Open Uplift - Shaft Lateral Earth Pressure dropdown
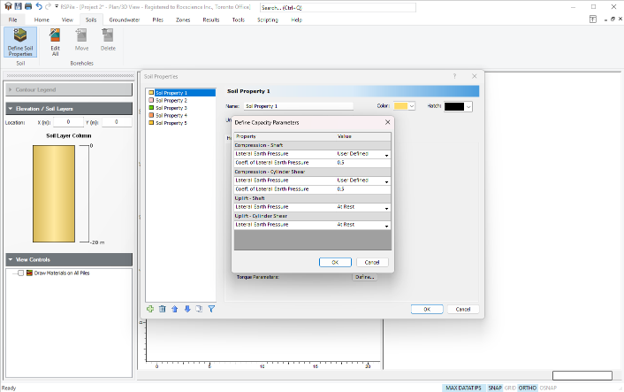The height and width of the screenshot is (392, 624). (x=386, y=208)
